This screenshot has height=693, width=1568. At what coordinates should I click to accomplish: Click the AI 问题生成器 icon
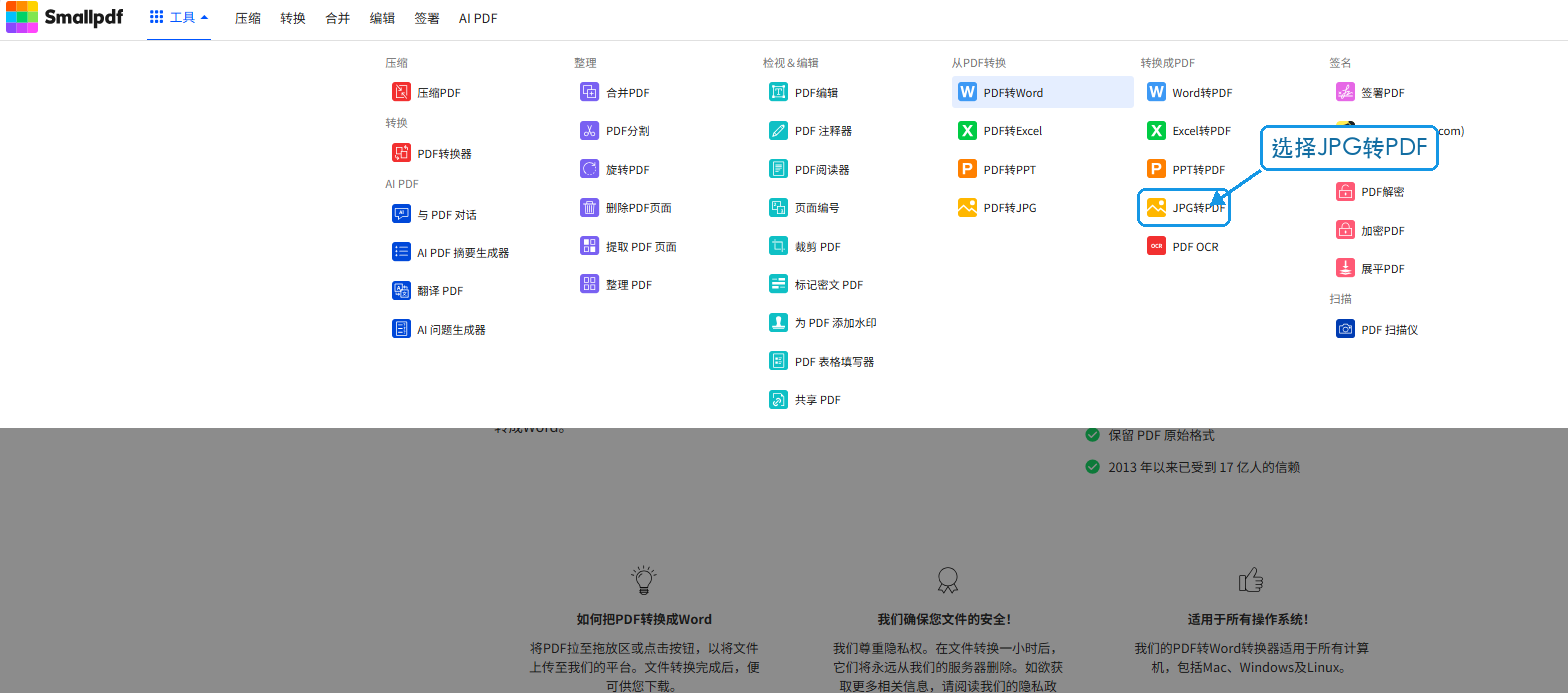[401, 329]
